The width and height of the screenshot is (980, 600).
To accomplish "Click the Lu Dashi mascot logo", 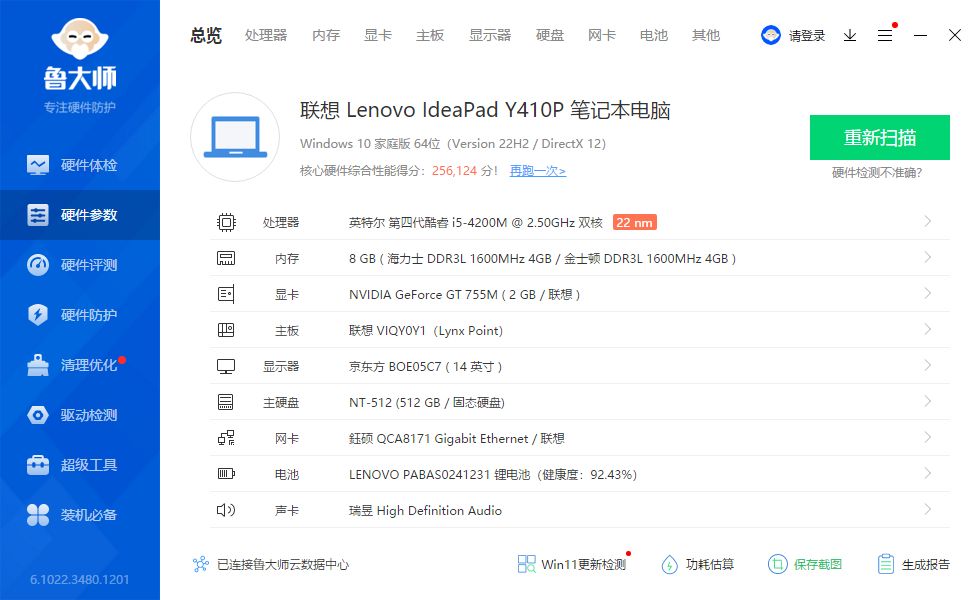I will pyautogui.click(x=80, y=39).
